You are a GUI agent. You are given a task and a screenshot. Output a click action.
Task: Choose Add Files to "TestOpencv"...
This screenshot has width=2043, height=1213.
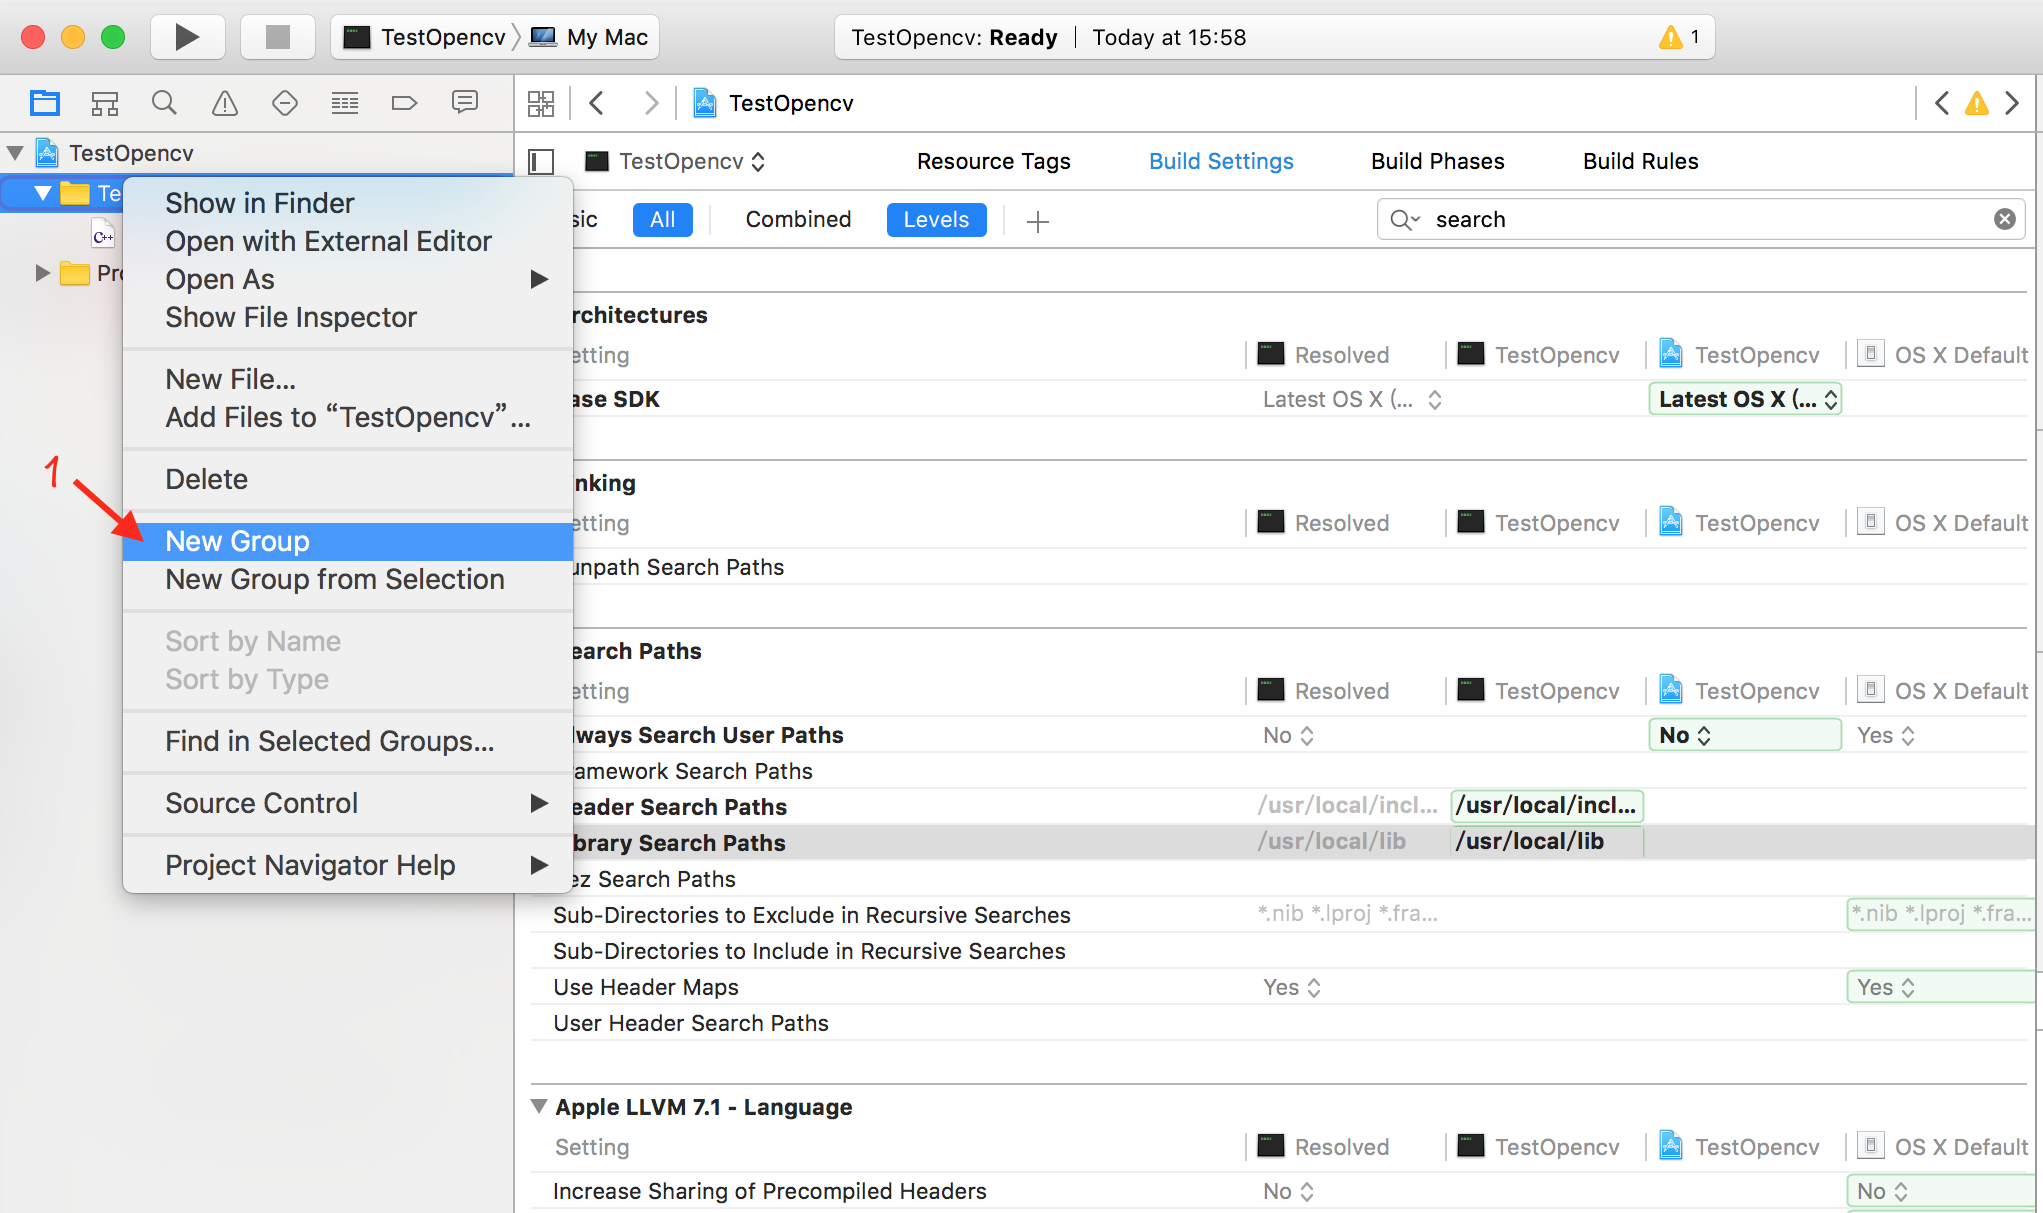(348, 417)
